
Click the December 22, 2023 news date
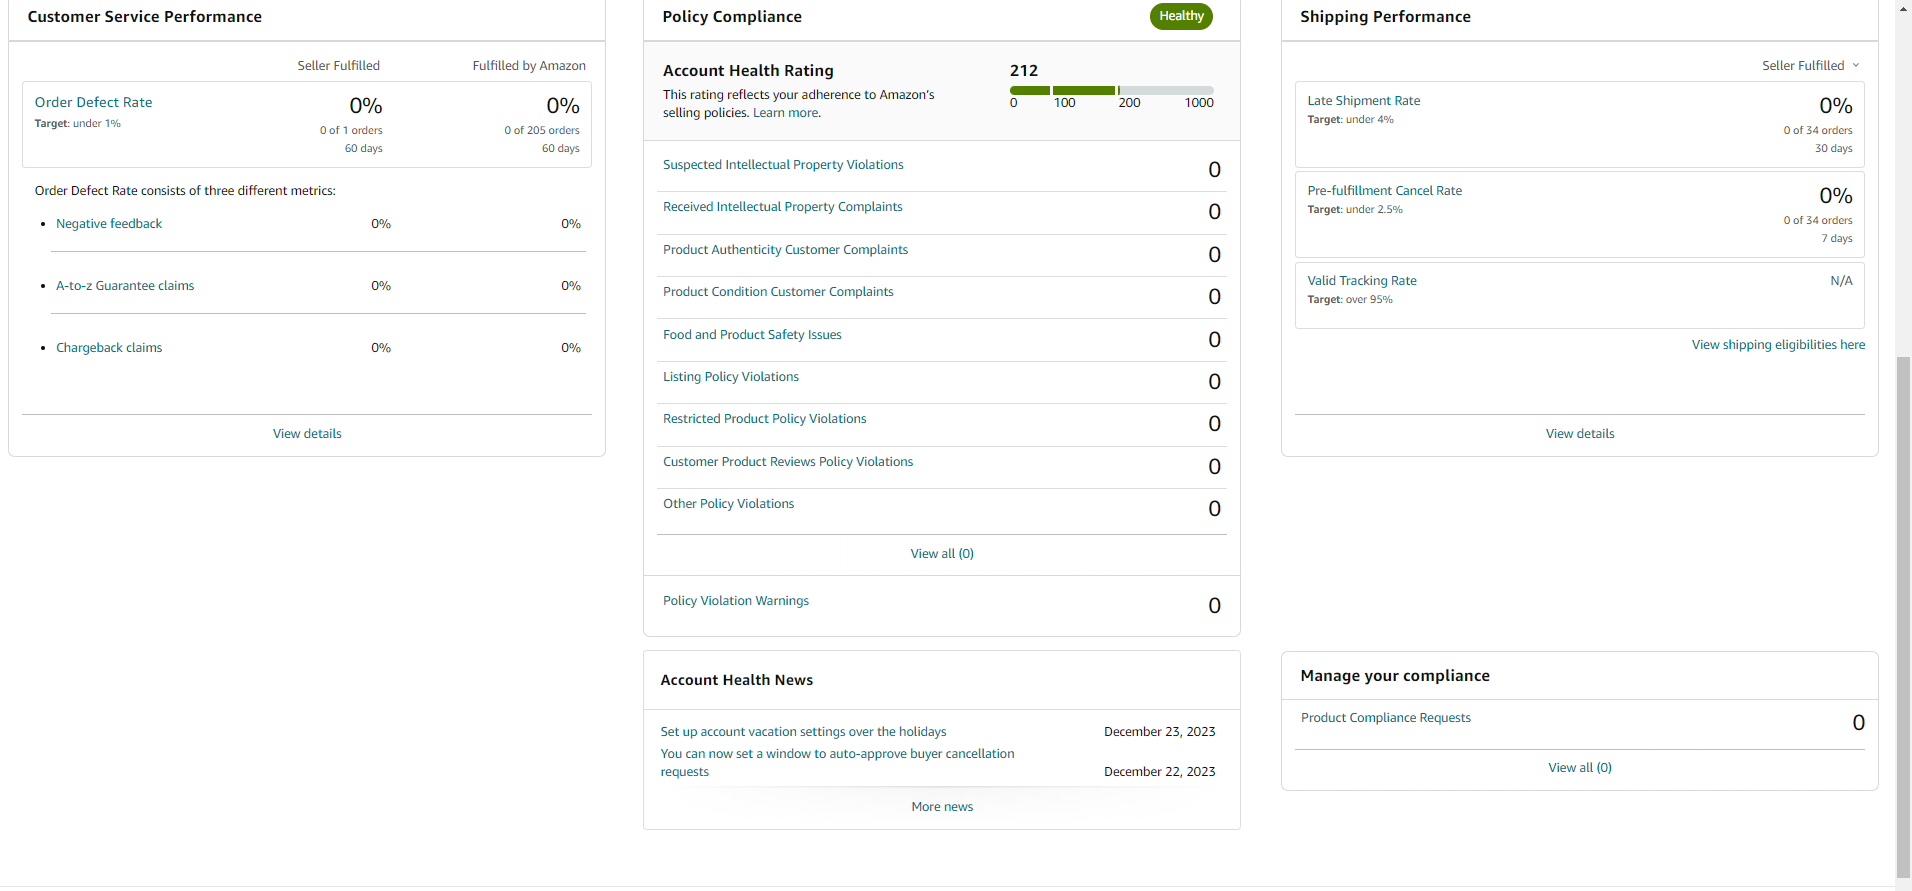[x=1160, y=772]
